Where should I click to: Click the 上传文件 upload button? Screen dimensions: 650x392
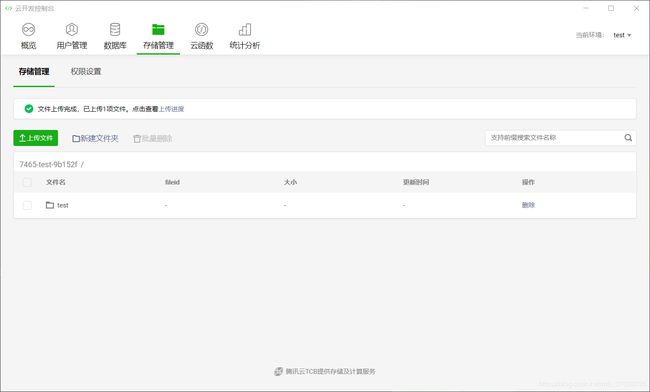(x=36, y=138)
